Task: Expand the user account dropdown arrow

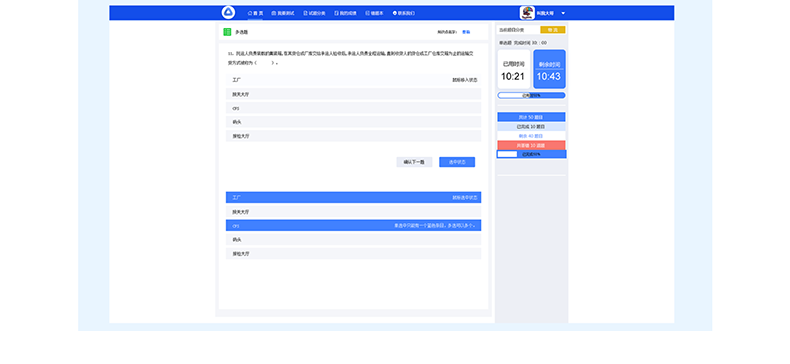Action: click(x=563, y=13)
